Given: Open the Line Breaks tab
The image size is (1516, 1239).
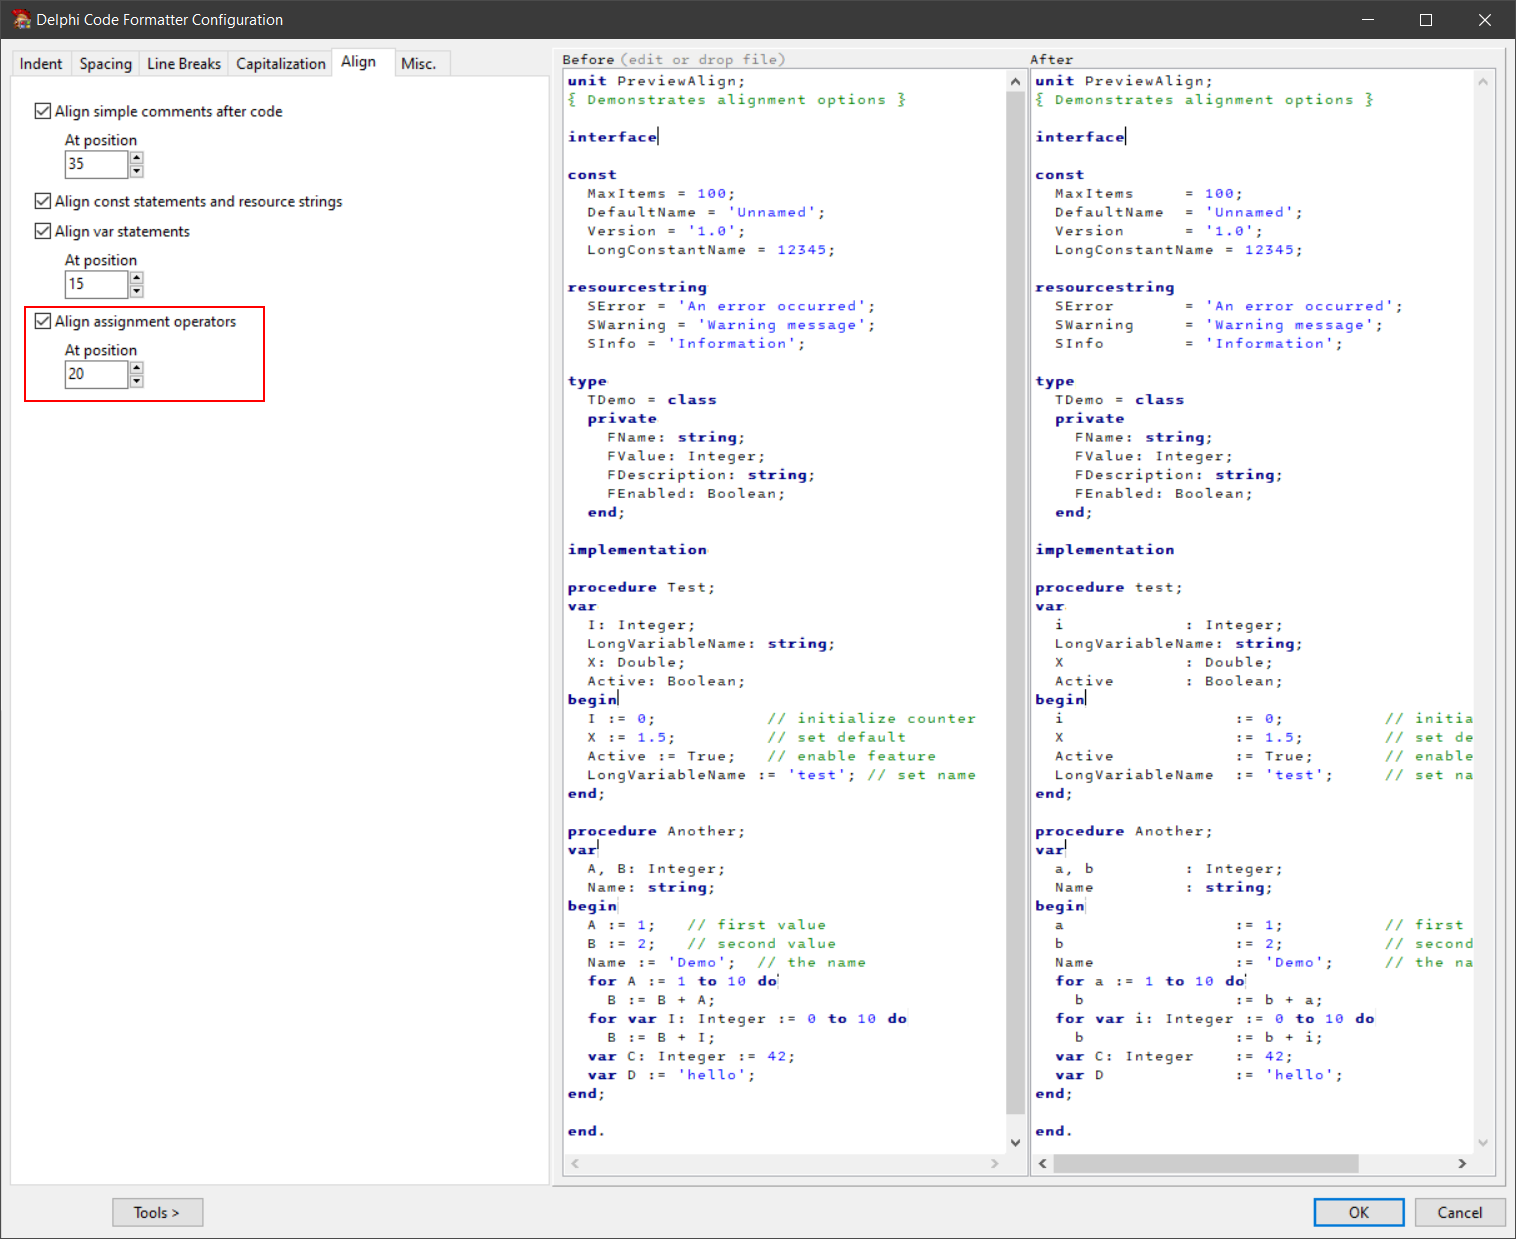Looking at the screenshot, I should pyautogui.click(x=184, y=64).
